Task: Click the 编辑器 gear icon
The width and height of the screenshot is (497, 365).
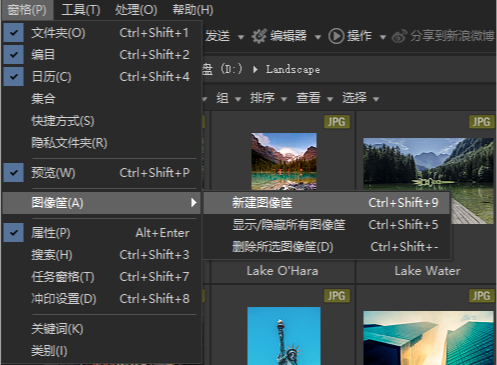Action: coord(259,36)
